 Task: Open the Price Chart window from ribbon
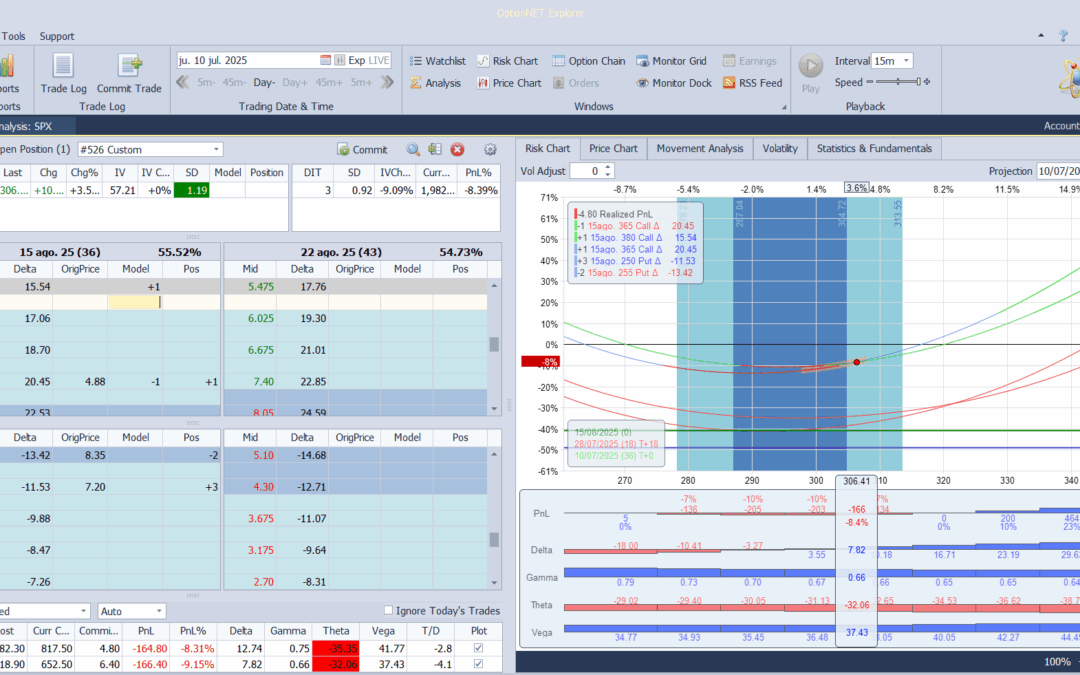(x=509, y=83)
